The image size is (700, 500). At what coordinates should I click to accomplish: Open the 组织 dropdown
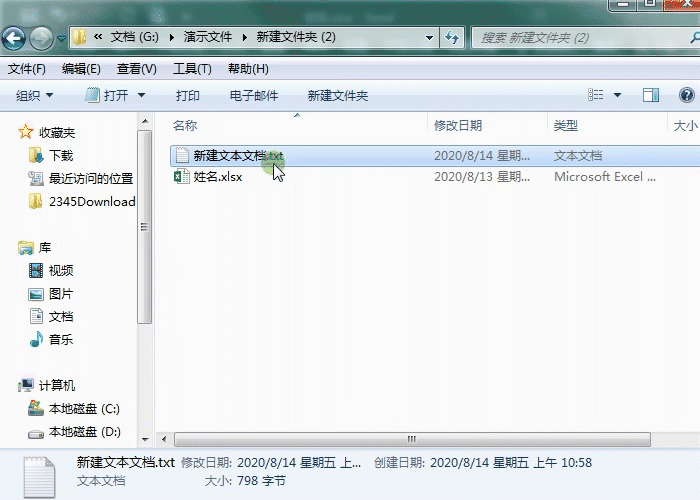tap(34, 96)
